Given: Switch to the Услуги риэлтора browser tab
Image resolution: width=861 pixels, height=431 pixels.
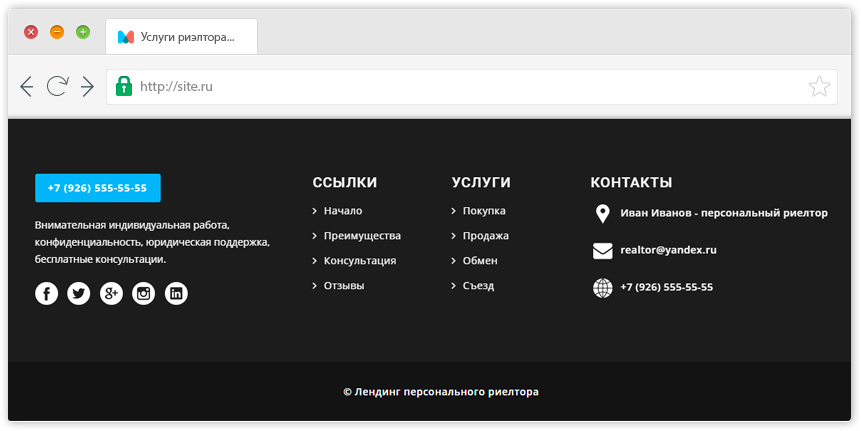Looking at the screenshot, I should click(x=181, y=37).
